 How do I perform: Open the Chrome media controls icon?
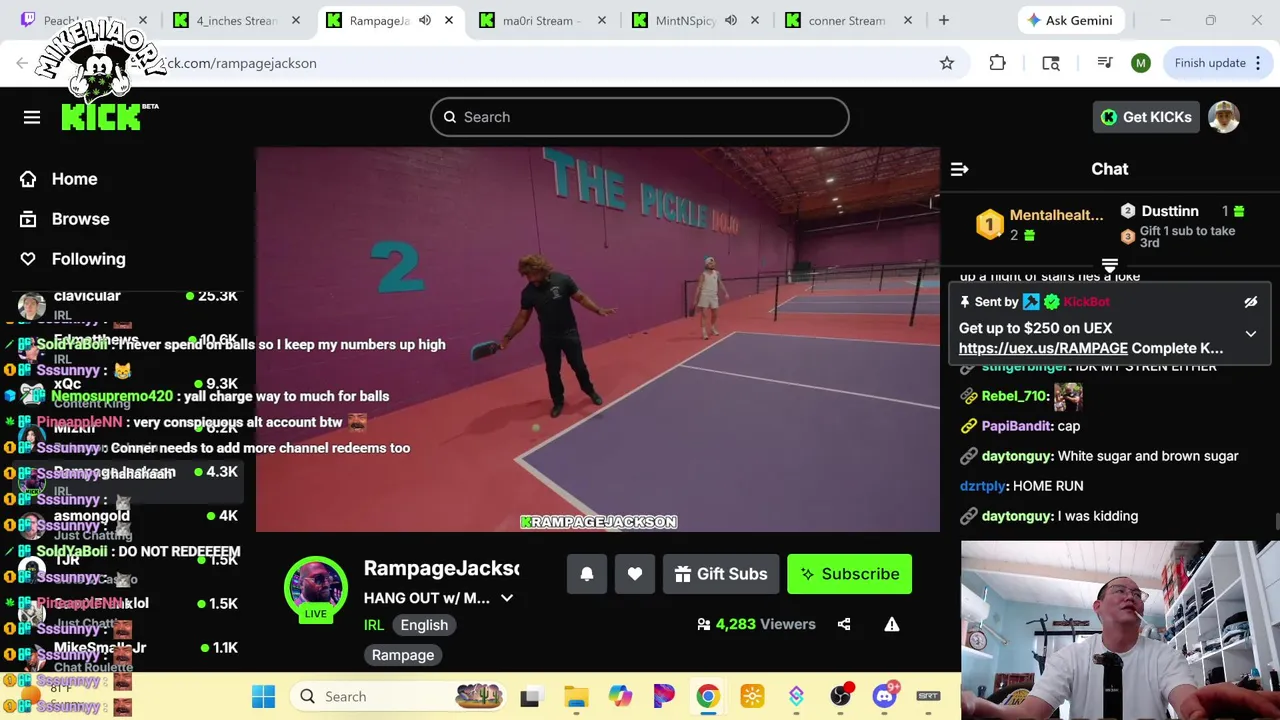click(1105, 63)
